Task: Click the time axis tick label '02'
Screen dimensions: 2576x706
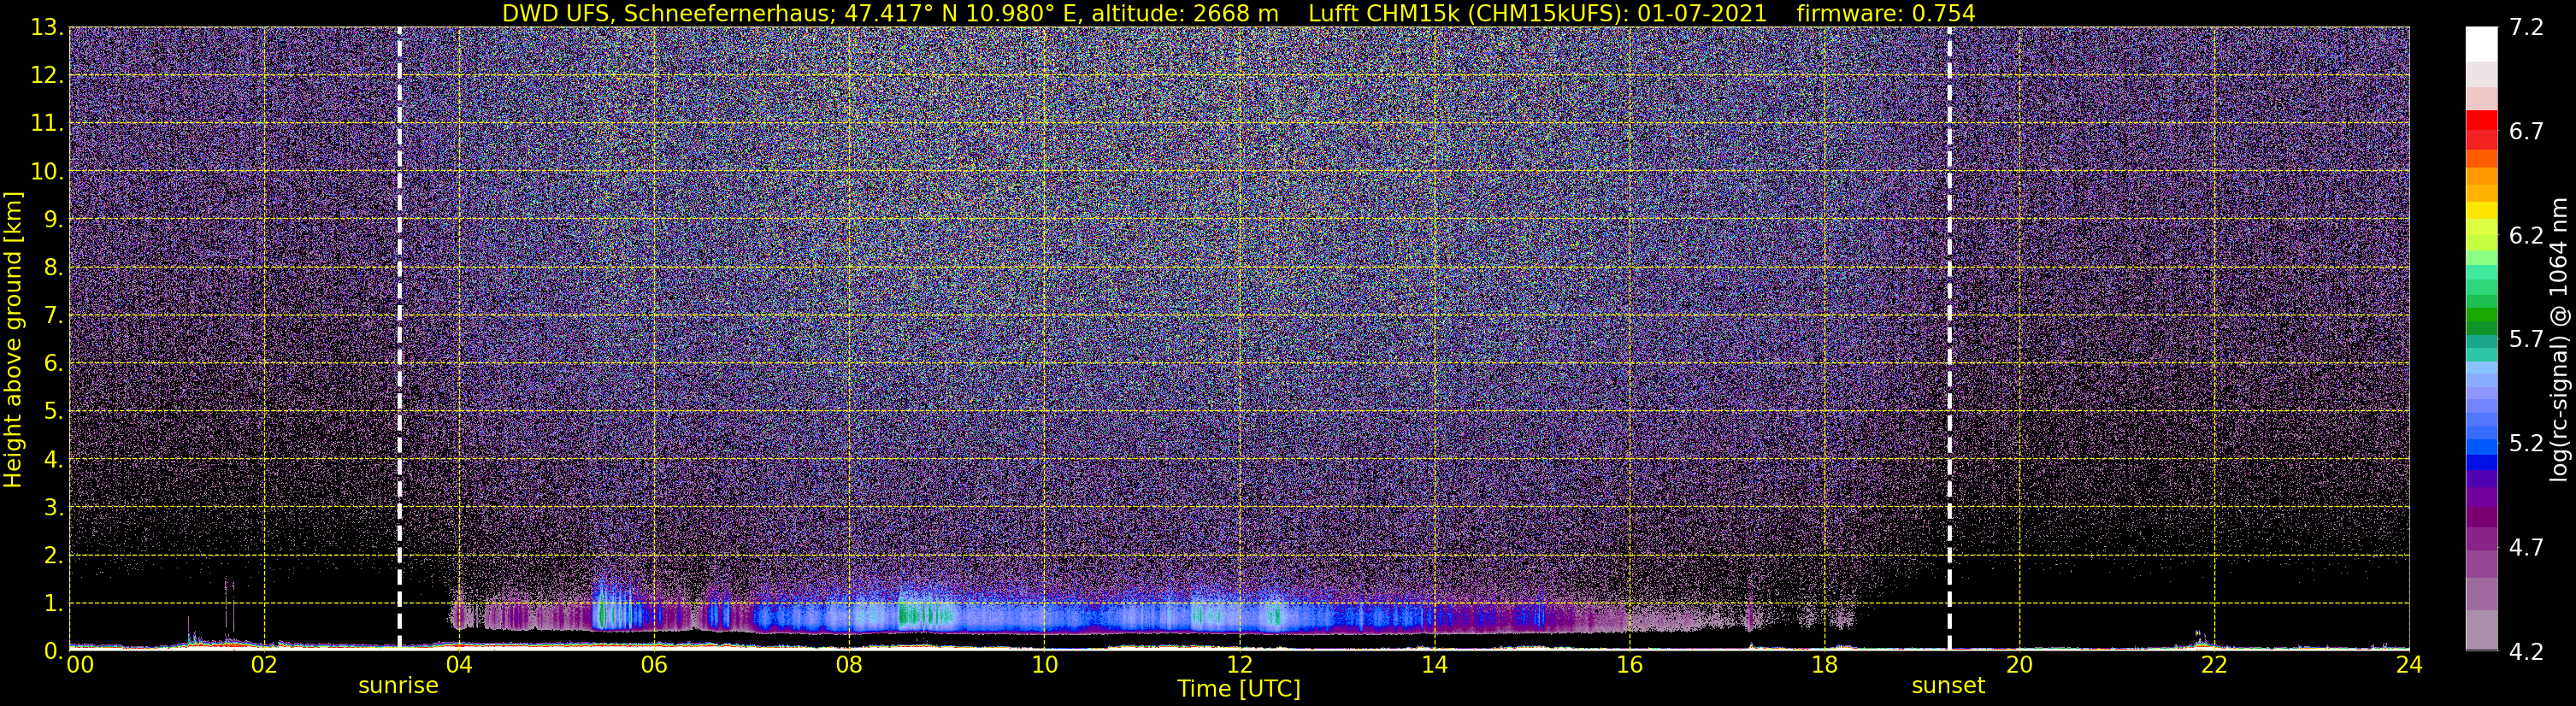Action: tap(264, 665)
